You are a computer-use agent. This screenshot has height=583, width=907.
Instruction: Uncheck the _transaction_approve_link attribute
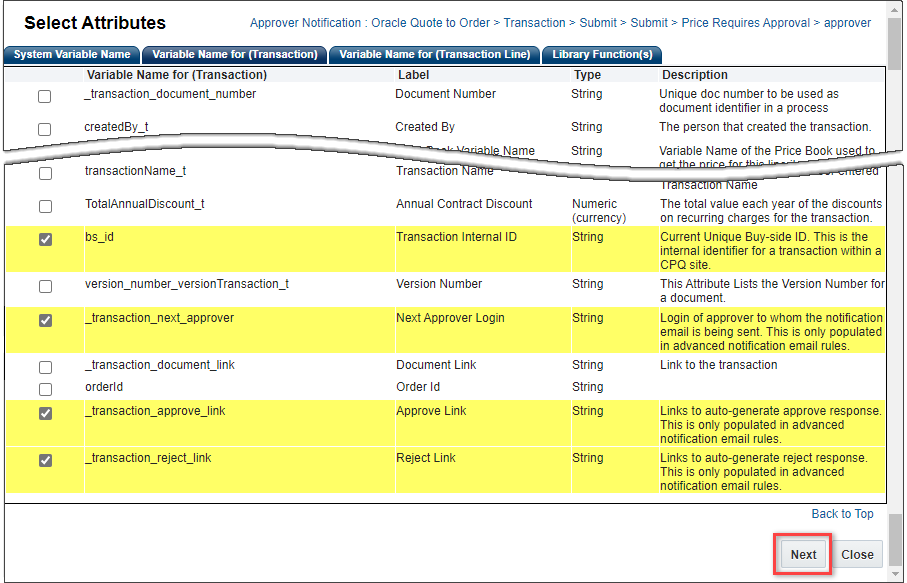(x=44, y=412)
